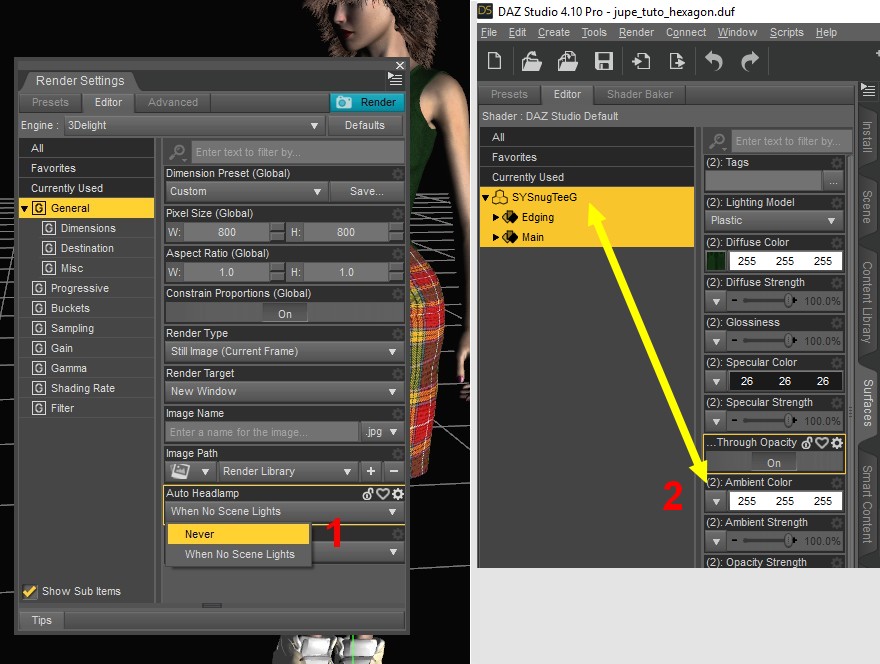Open the Render Library path dropdown

[x=287, y=471]
